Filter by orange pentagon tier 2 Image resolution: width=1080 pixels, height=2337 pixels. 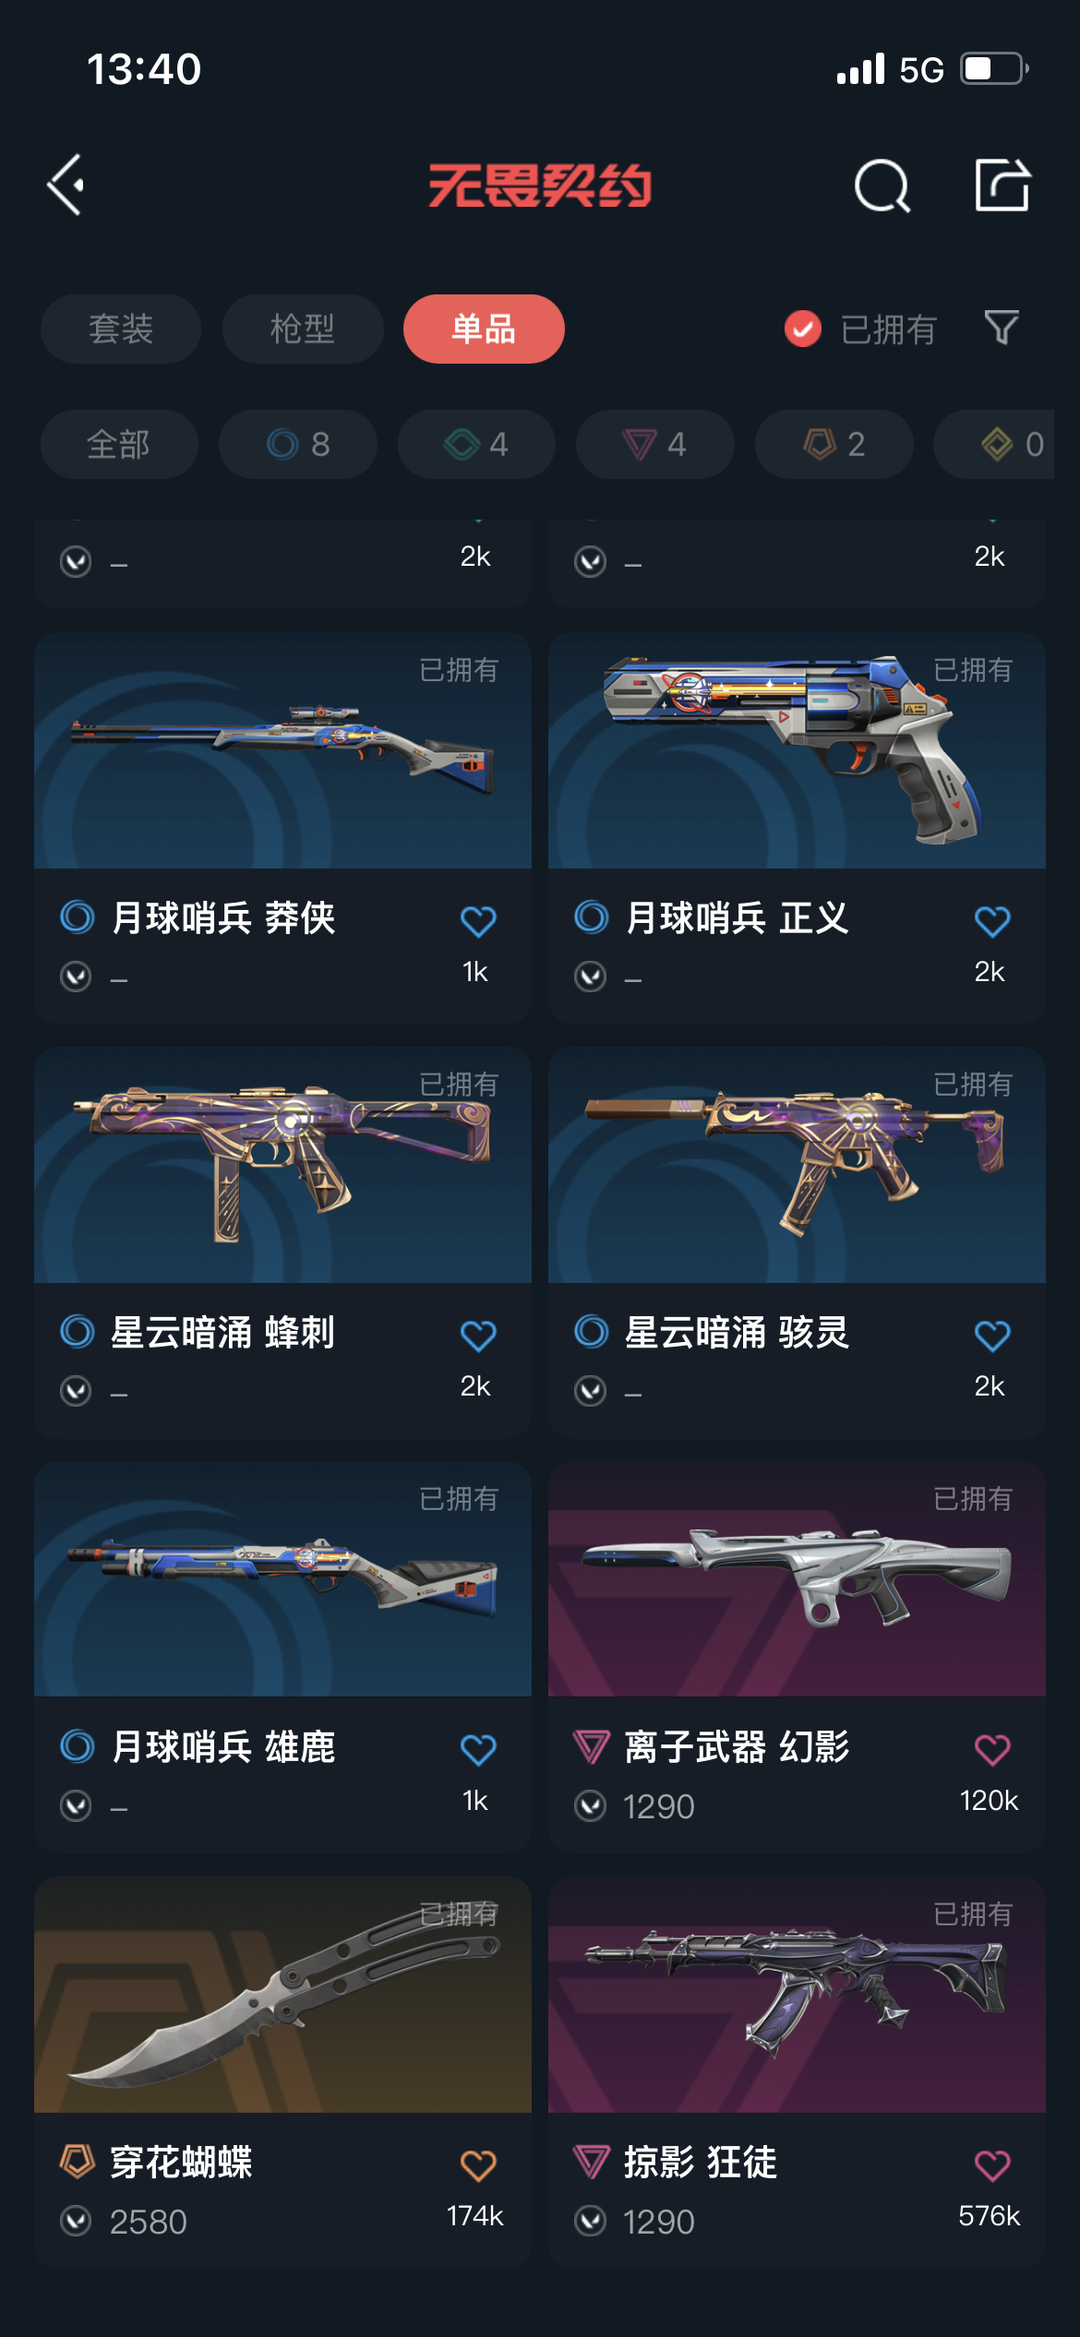click(834, 444)
